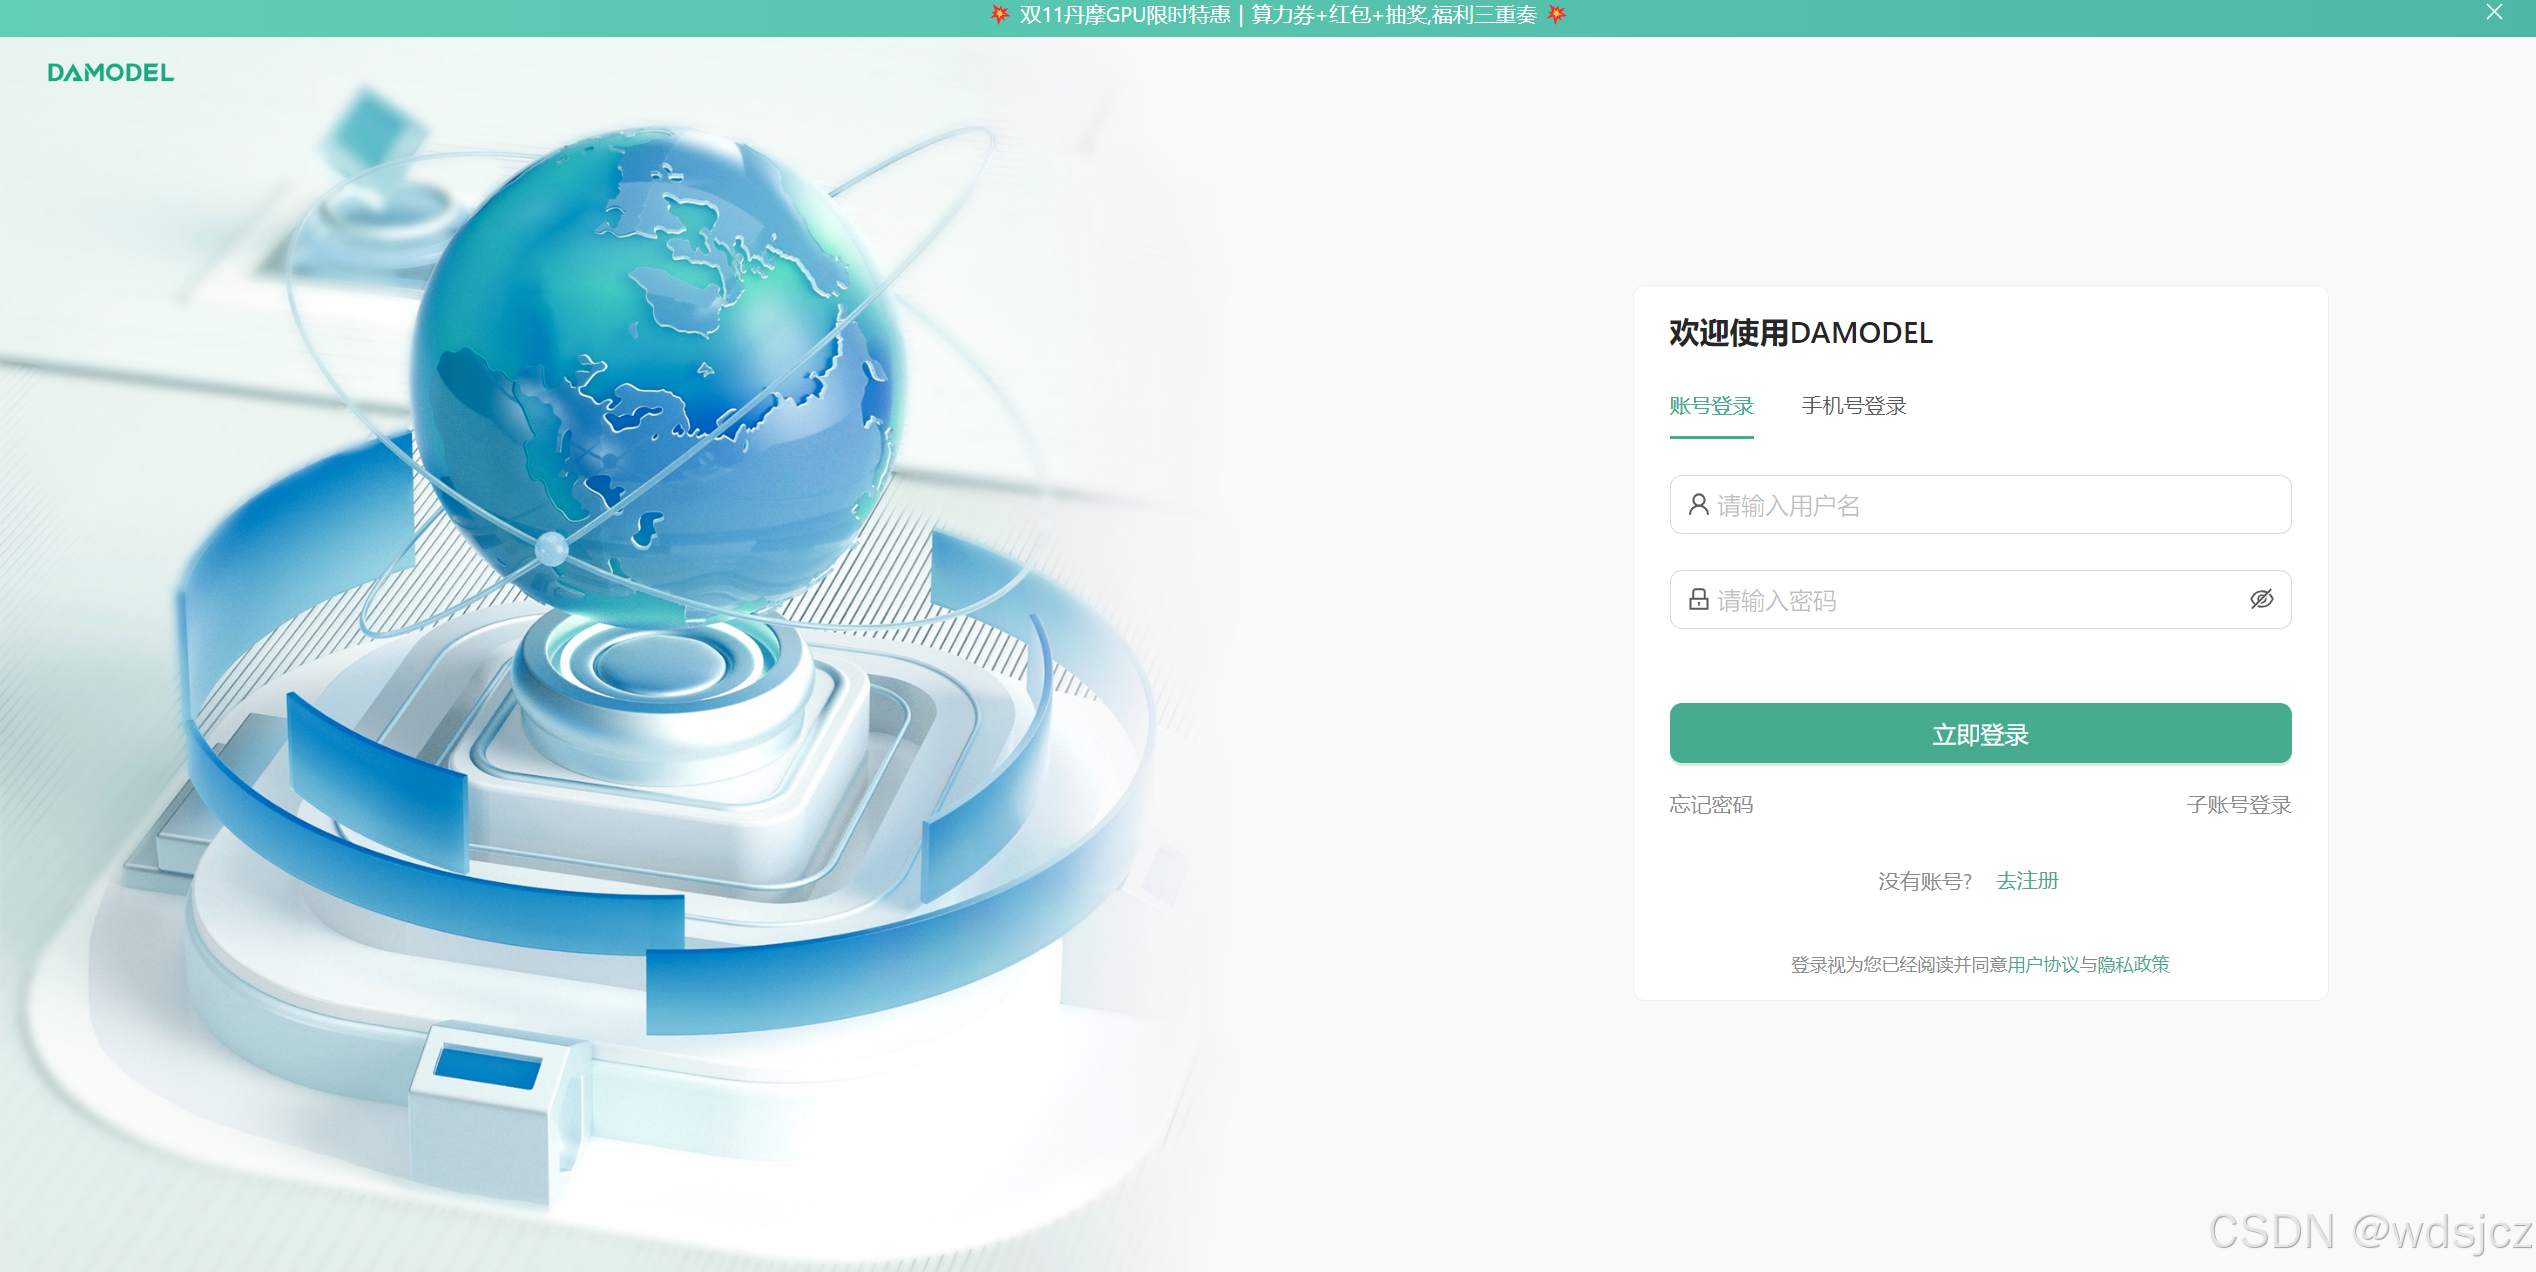Click the DAMODEL logo
The height and width of the screenshot is (1272, 2536).
click(110, 72)
